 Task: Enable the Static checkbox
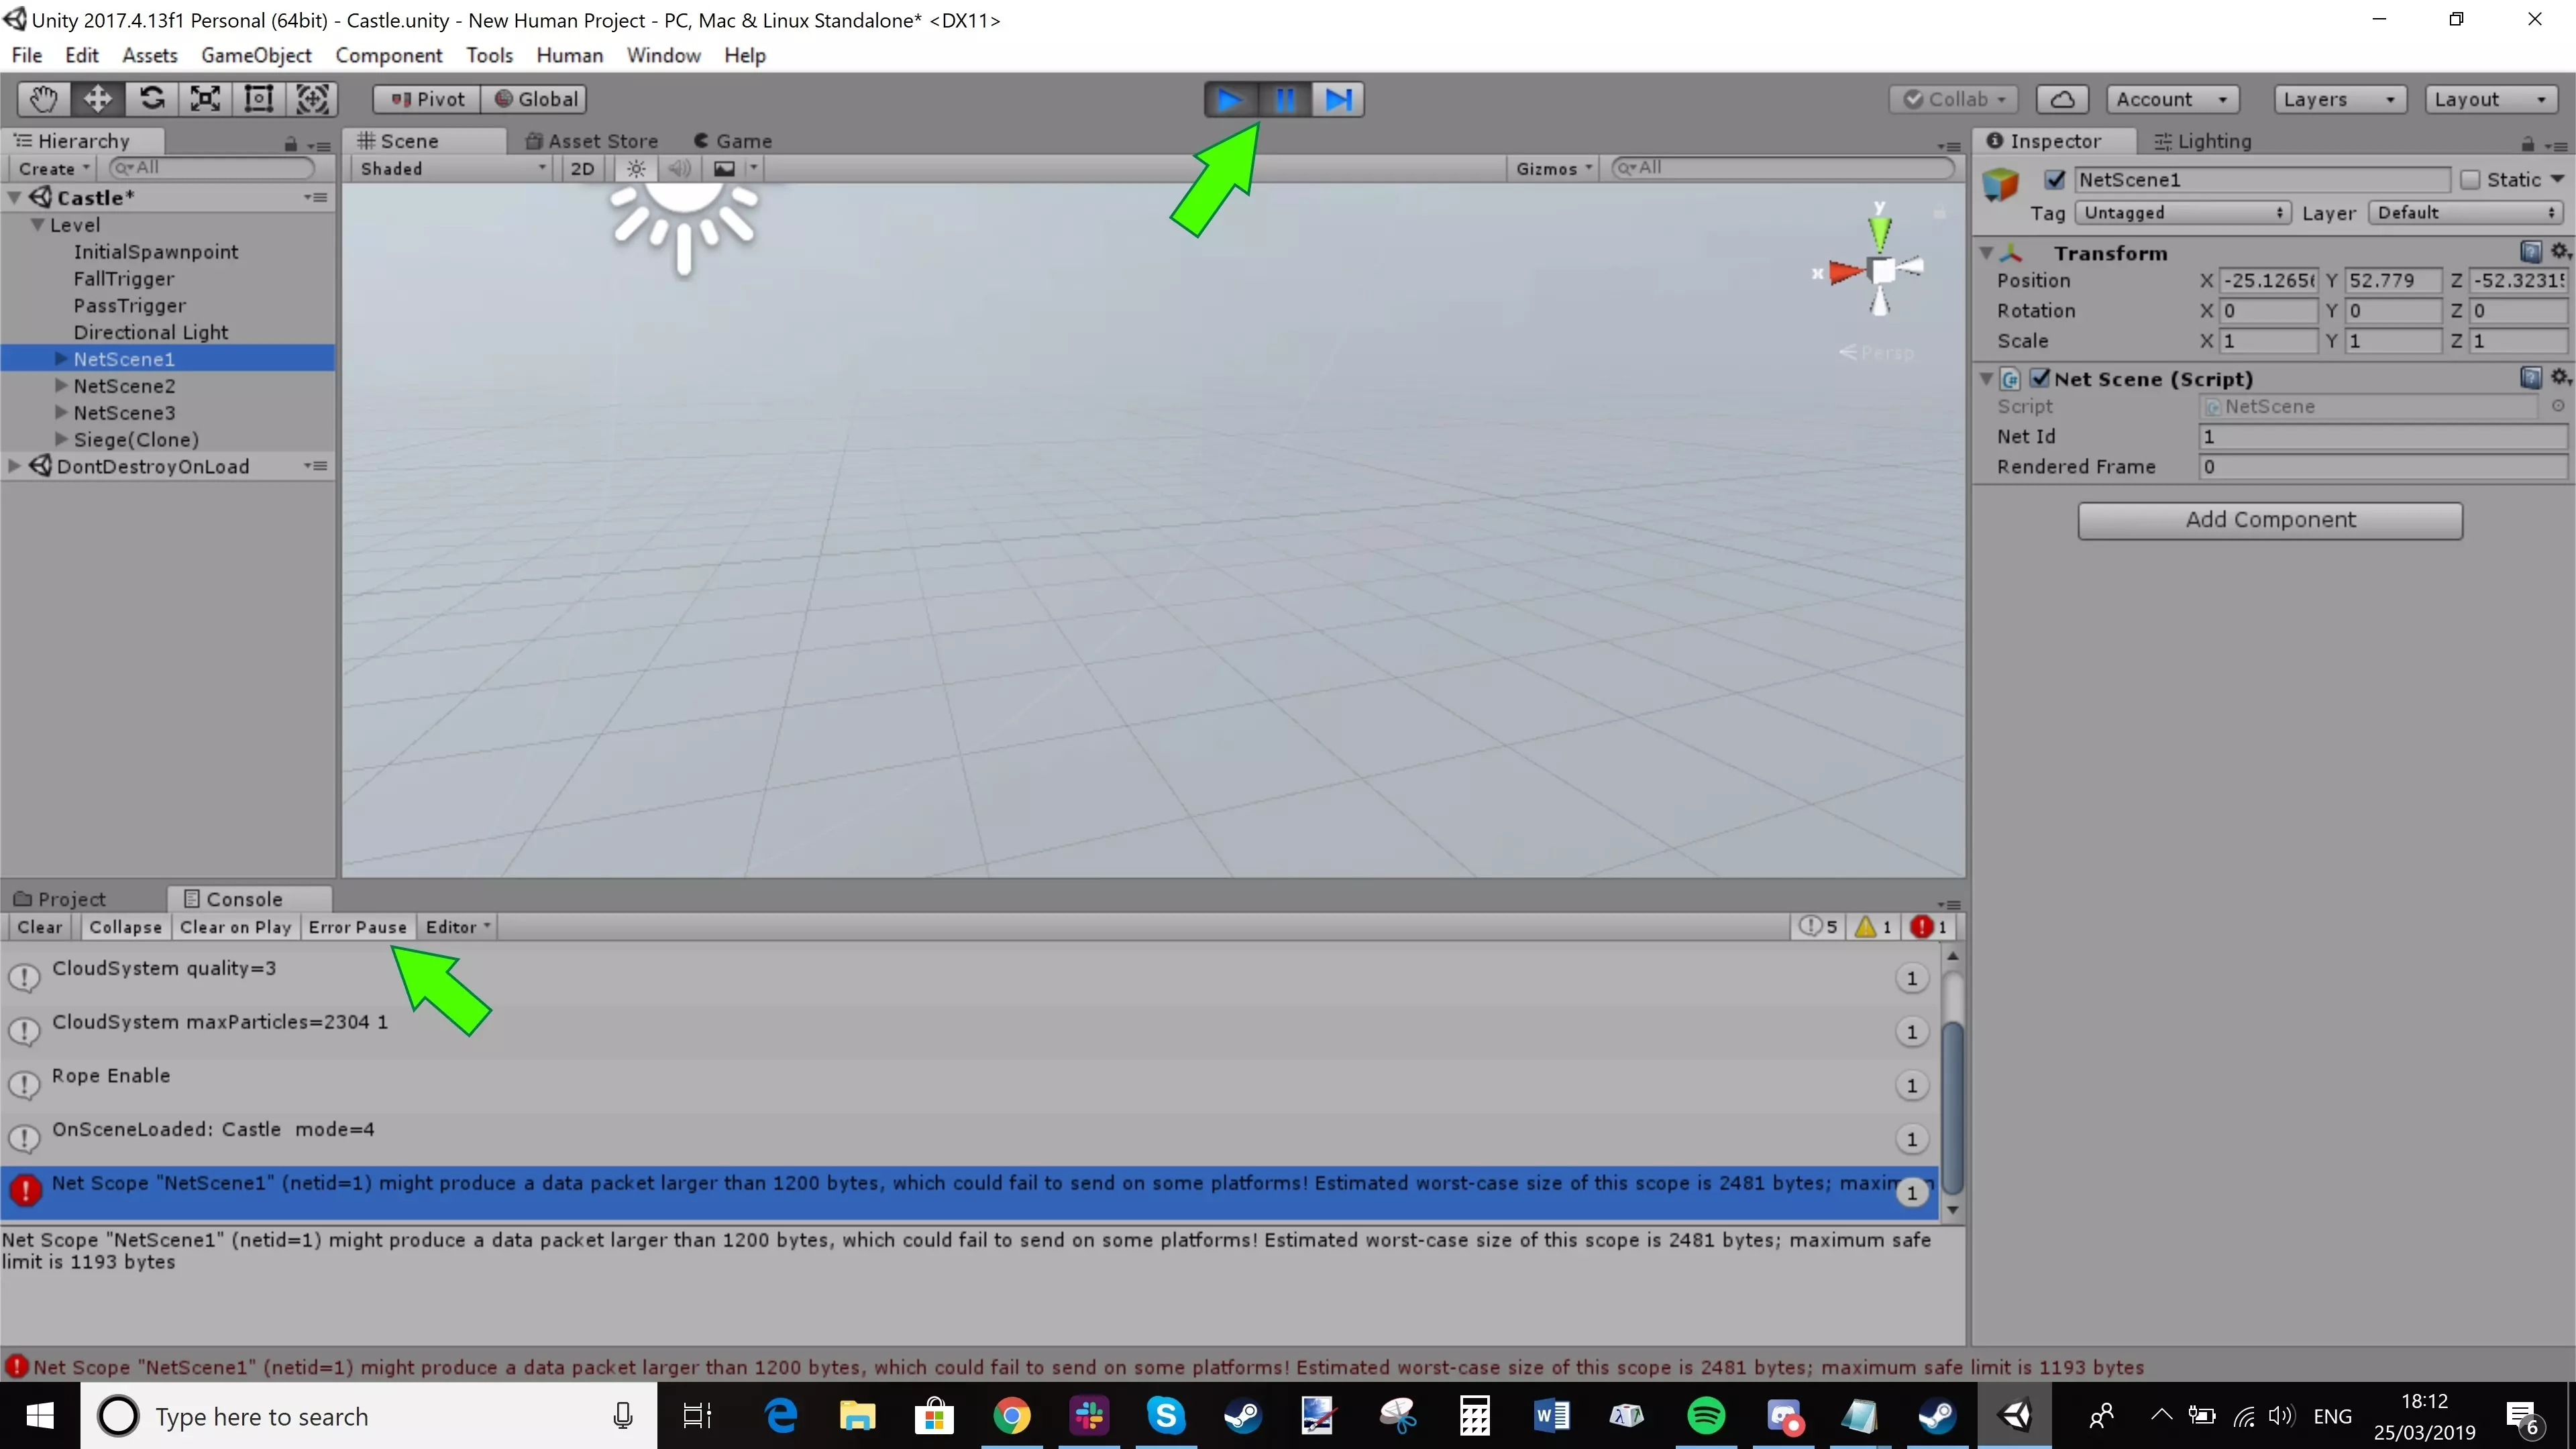pos(2471,180)
